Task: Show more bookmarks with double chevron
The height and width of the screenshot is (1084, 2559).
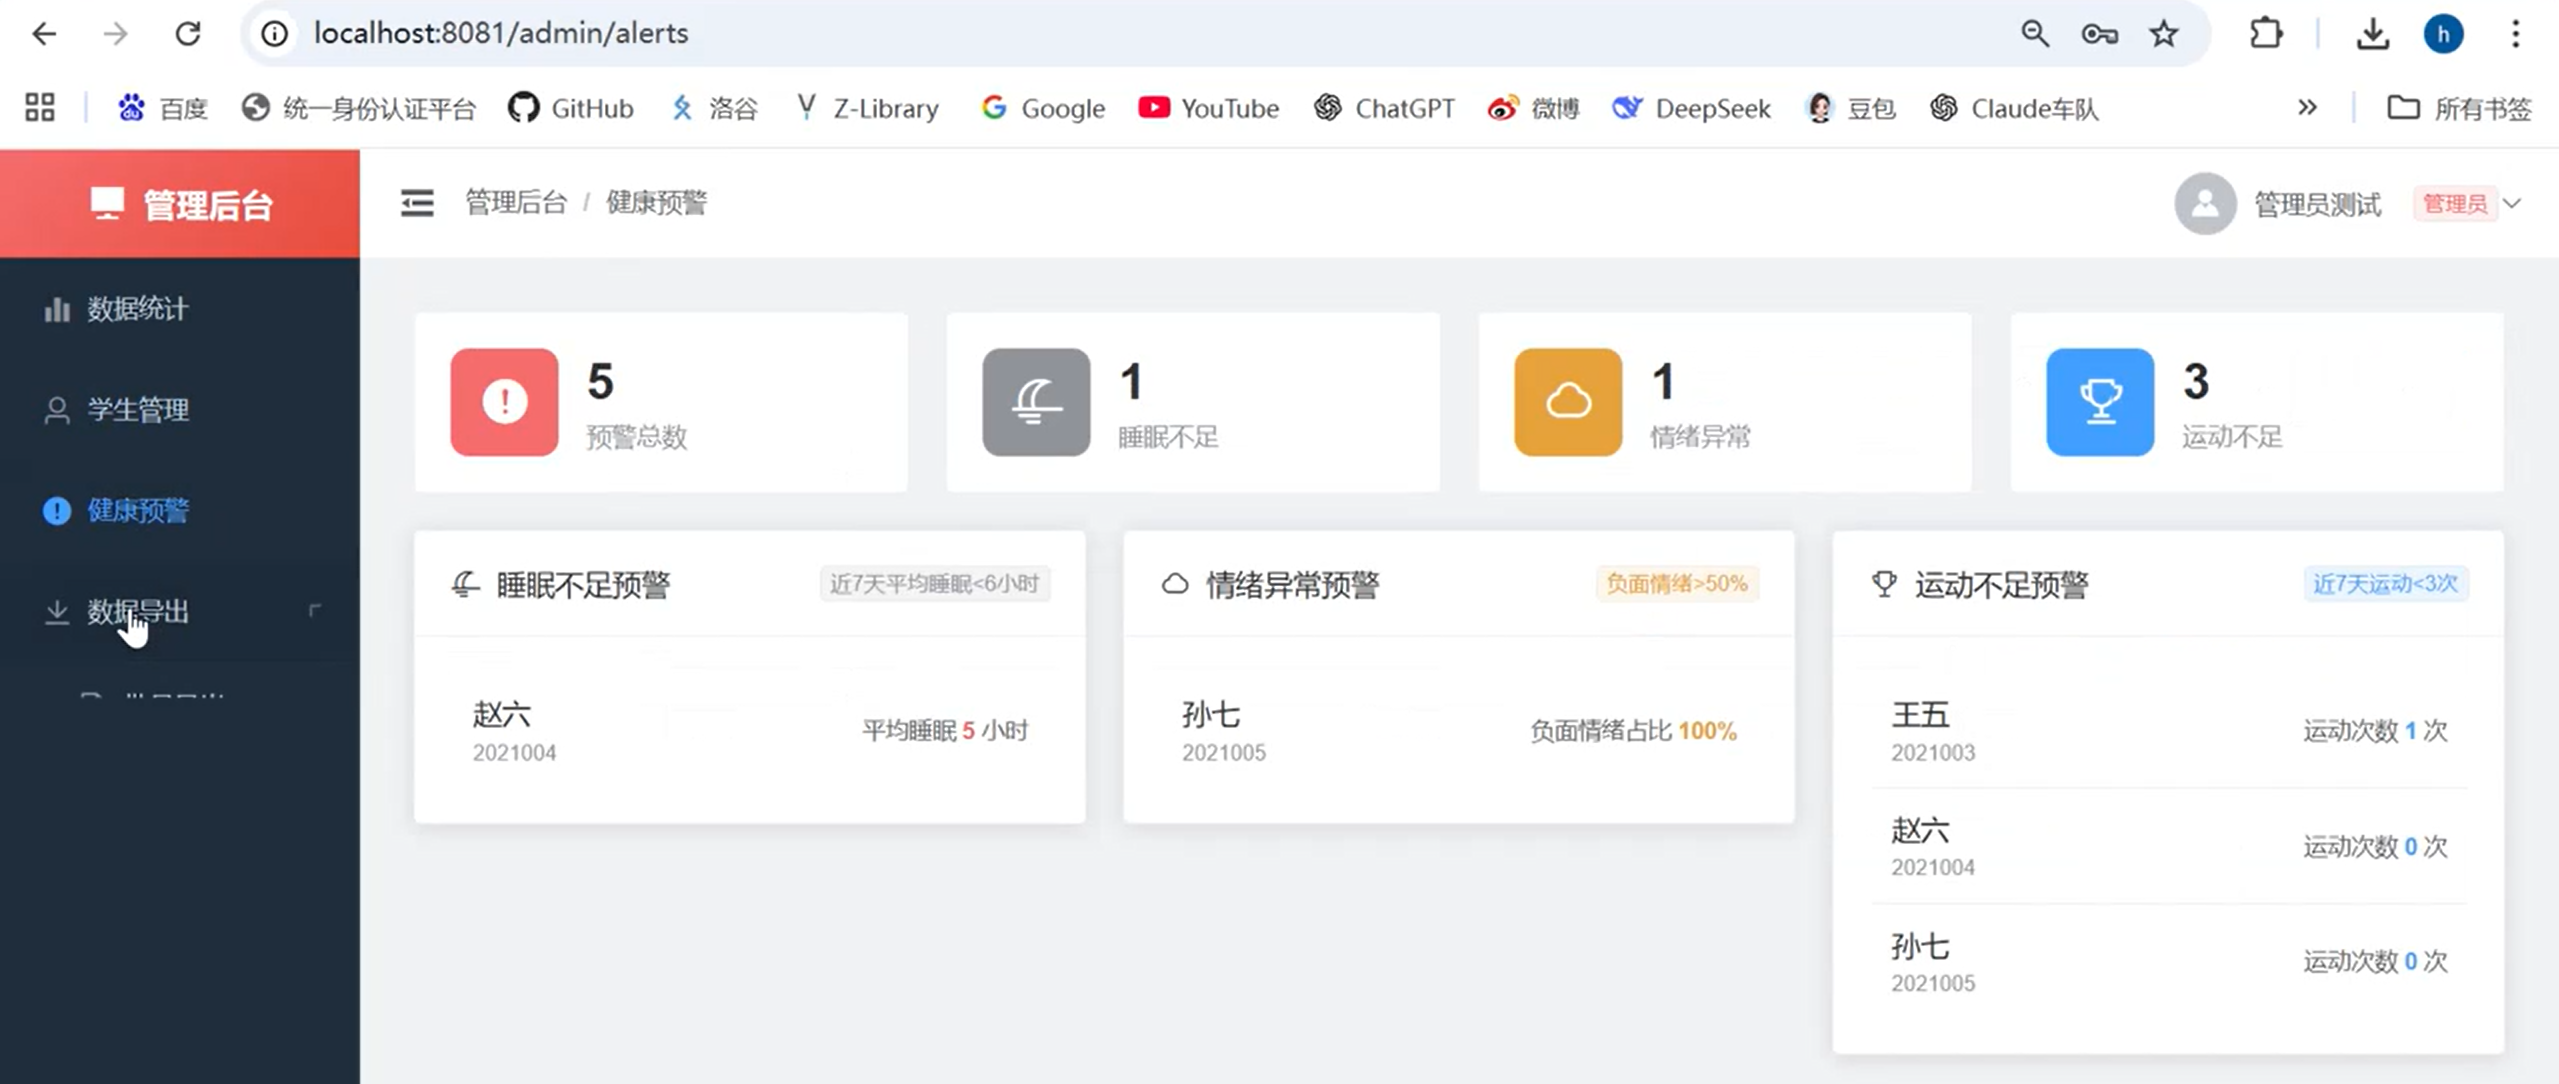Action: [2307, 108]
